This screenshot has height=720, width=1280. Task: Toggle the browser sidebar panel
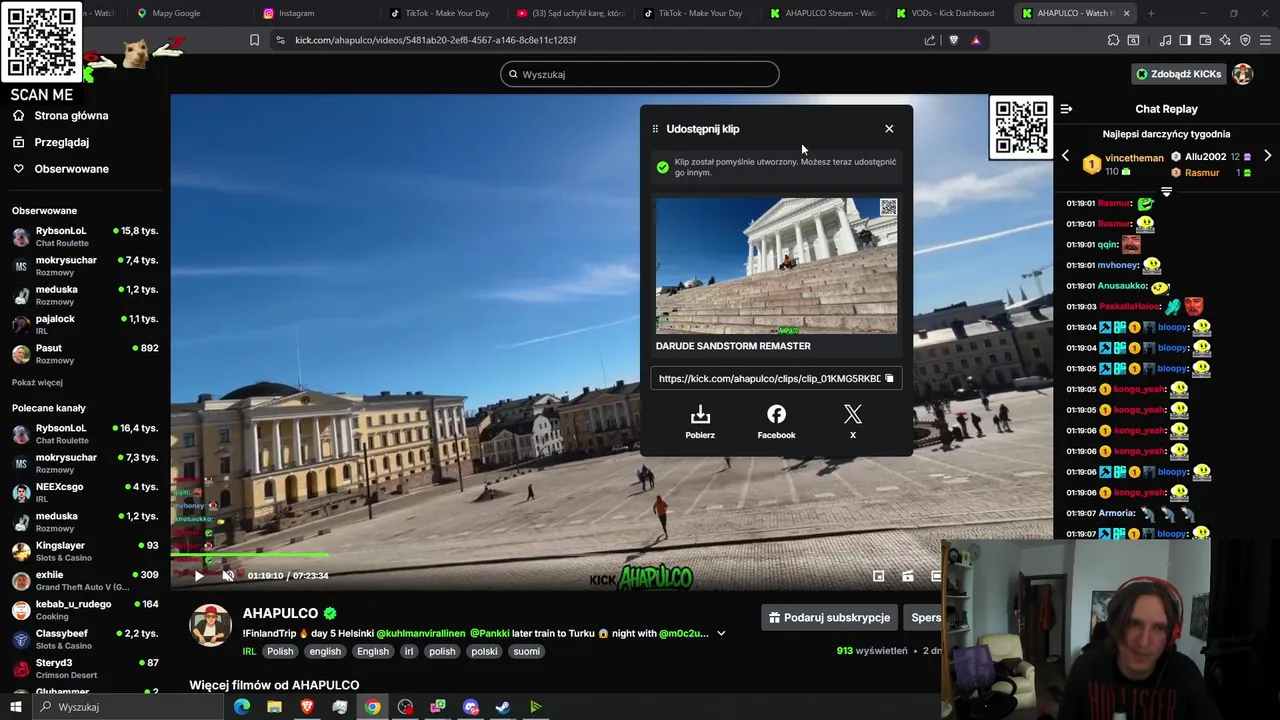1185,40
